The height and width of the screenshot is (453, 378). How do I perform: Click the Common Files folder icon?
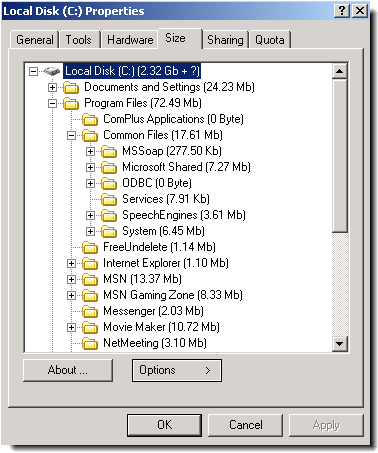(x=90, y=136)
